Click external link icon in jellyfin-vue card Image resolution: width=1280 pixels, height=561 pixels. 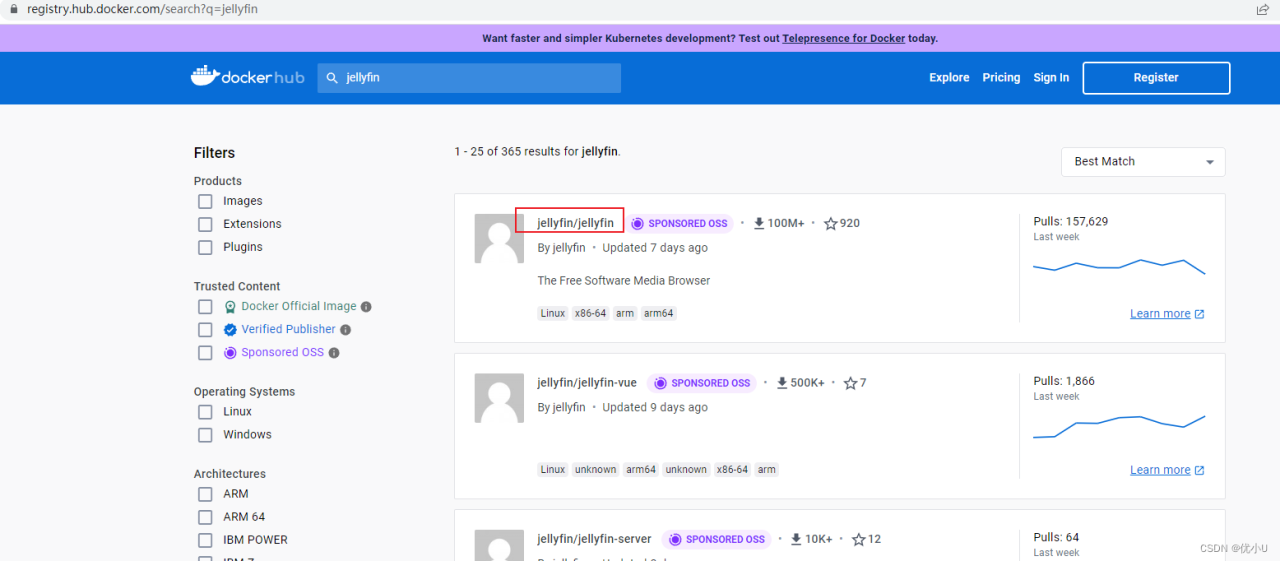pos(1200,470)
